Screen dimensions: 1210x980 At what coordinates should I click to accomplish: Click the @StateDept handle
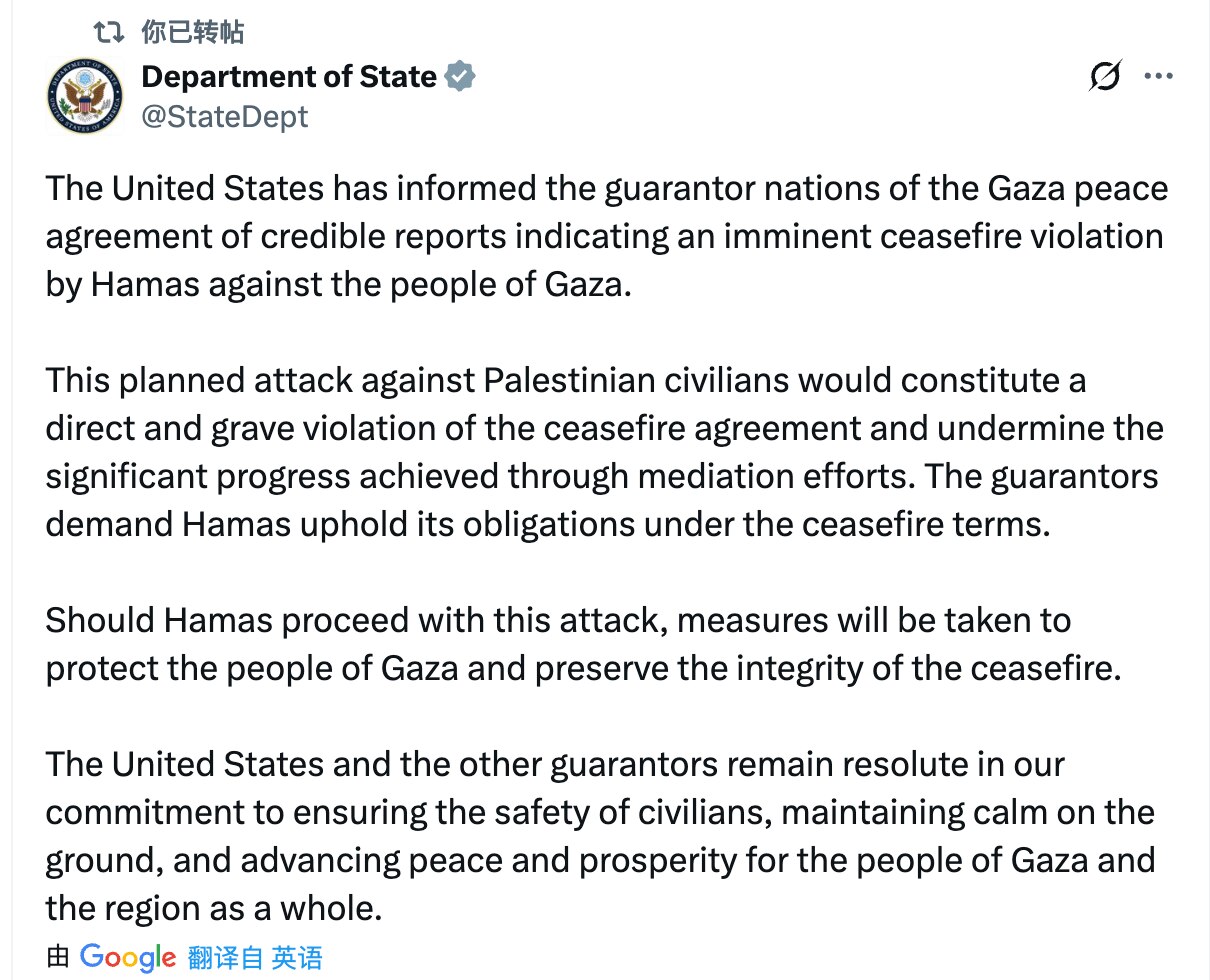coord(224,117)
